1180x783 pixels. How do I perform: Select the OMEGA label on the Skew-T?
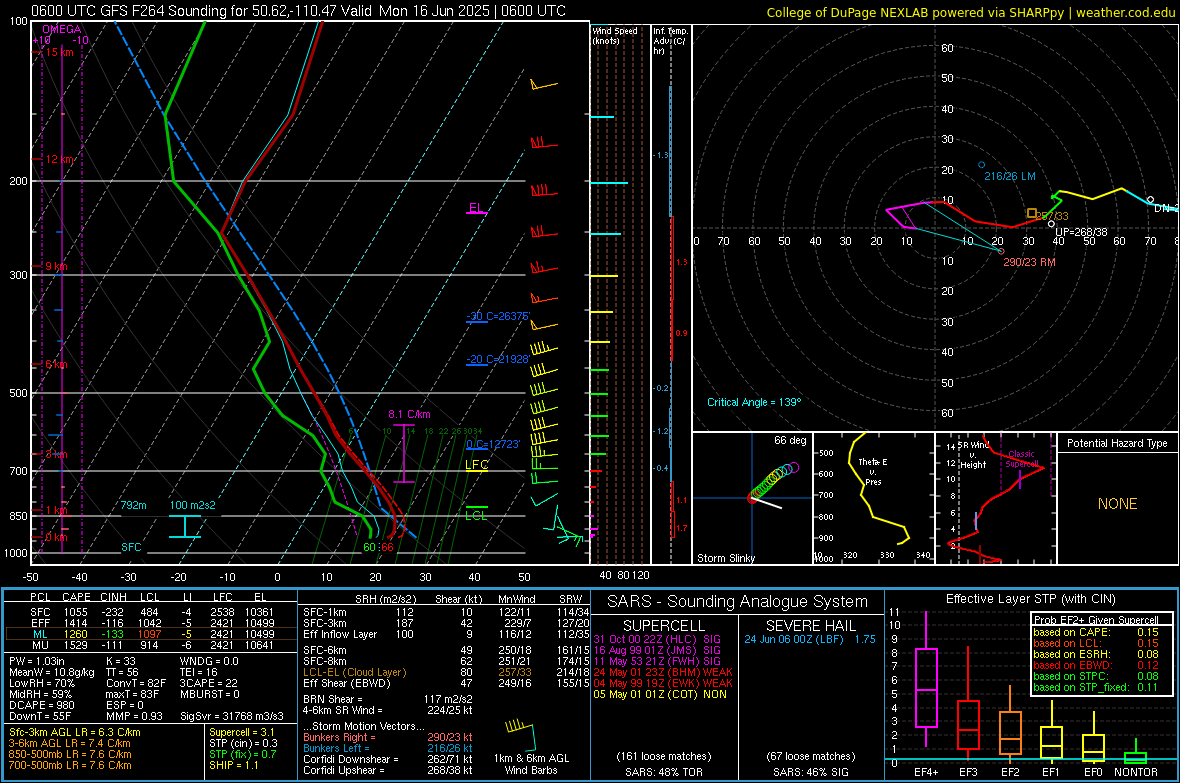(x=62, y=29)
